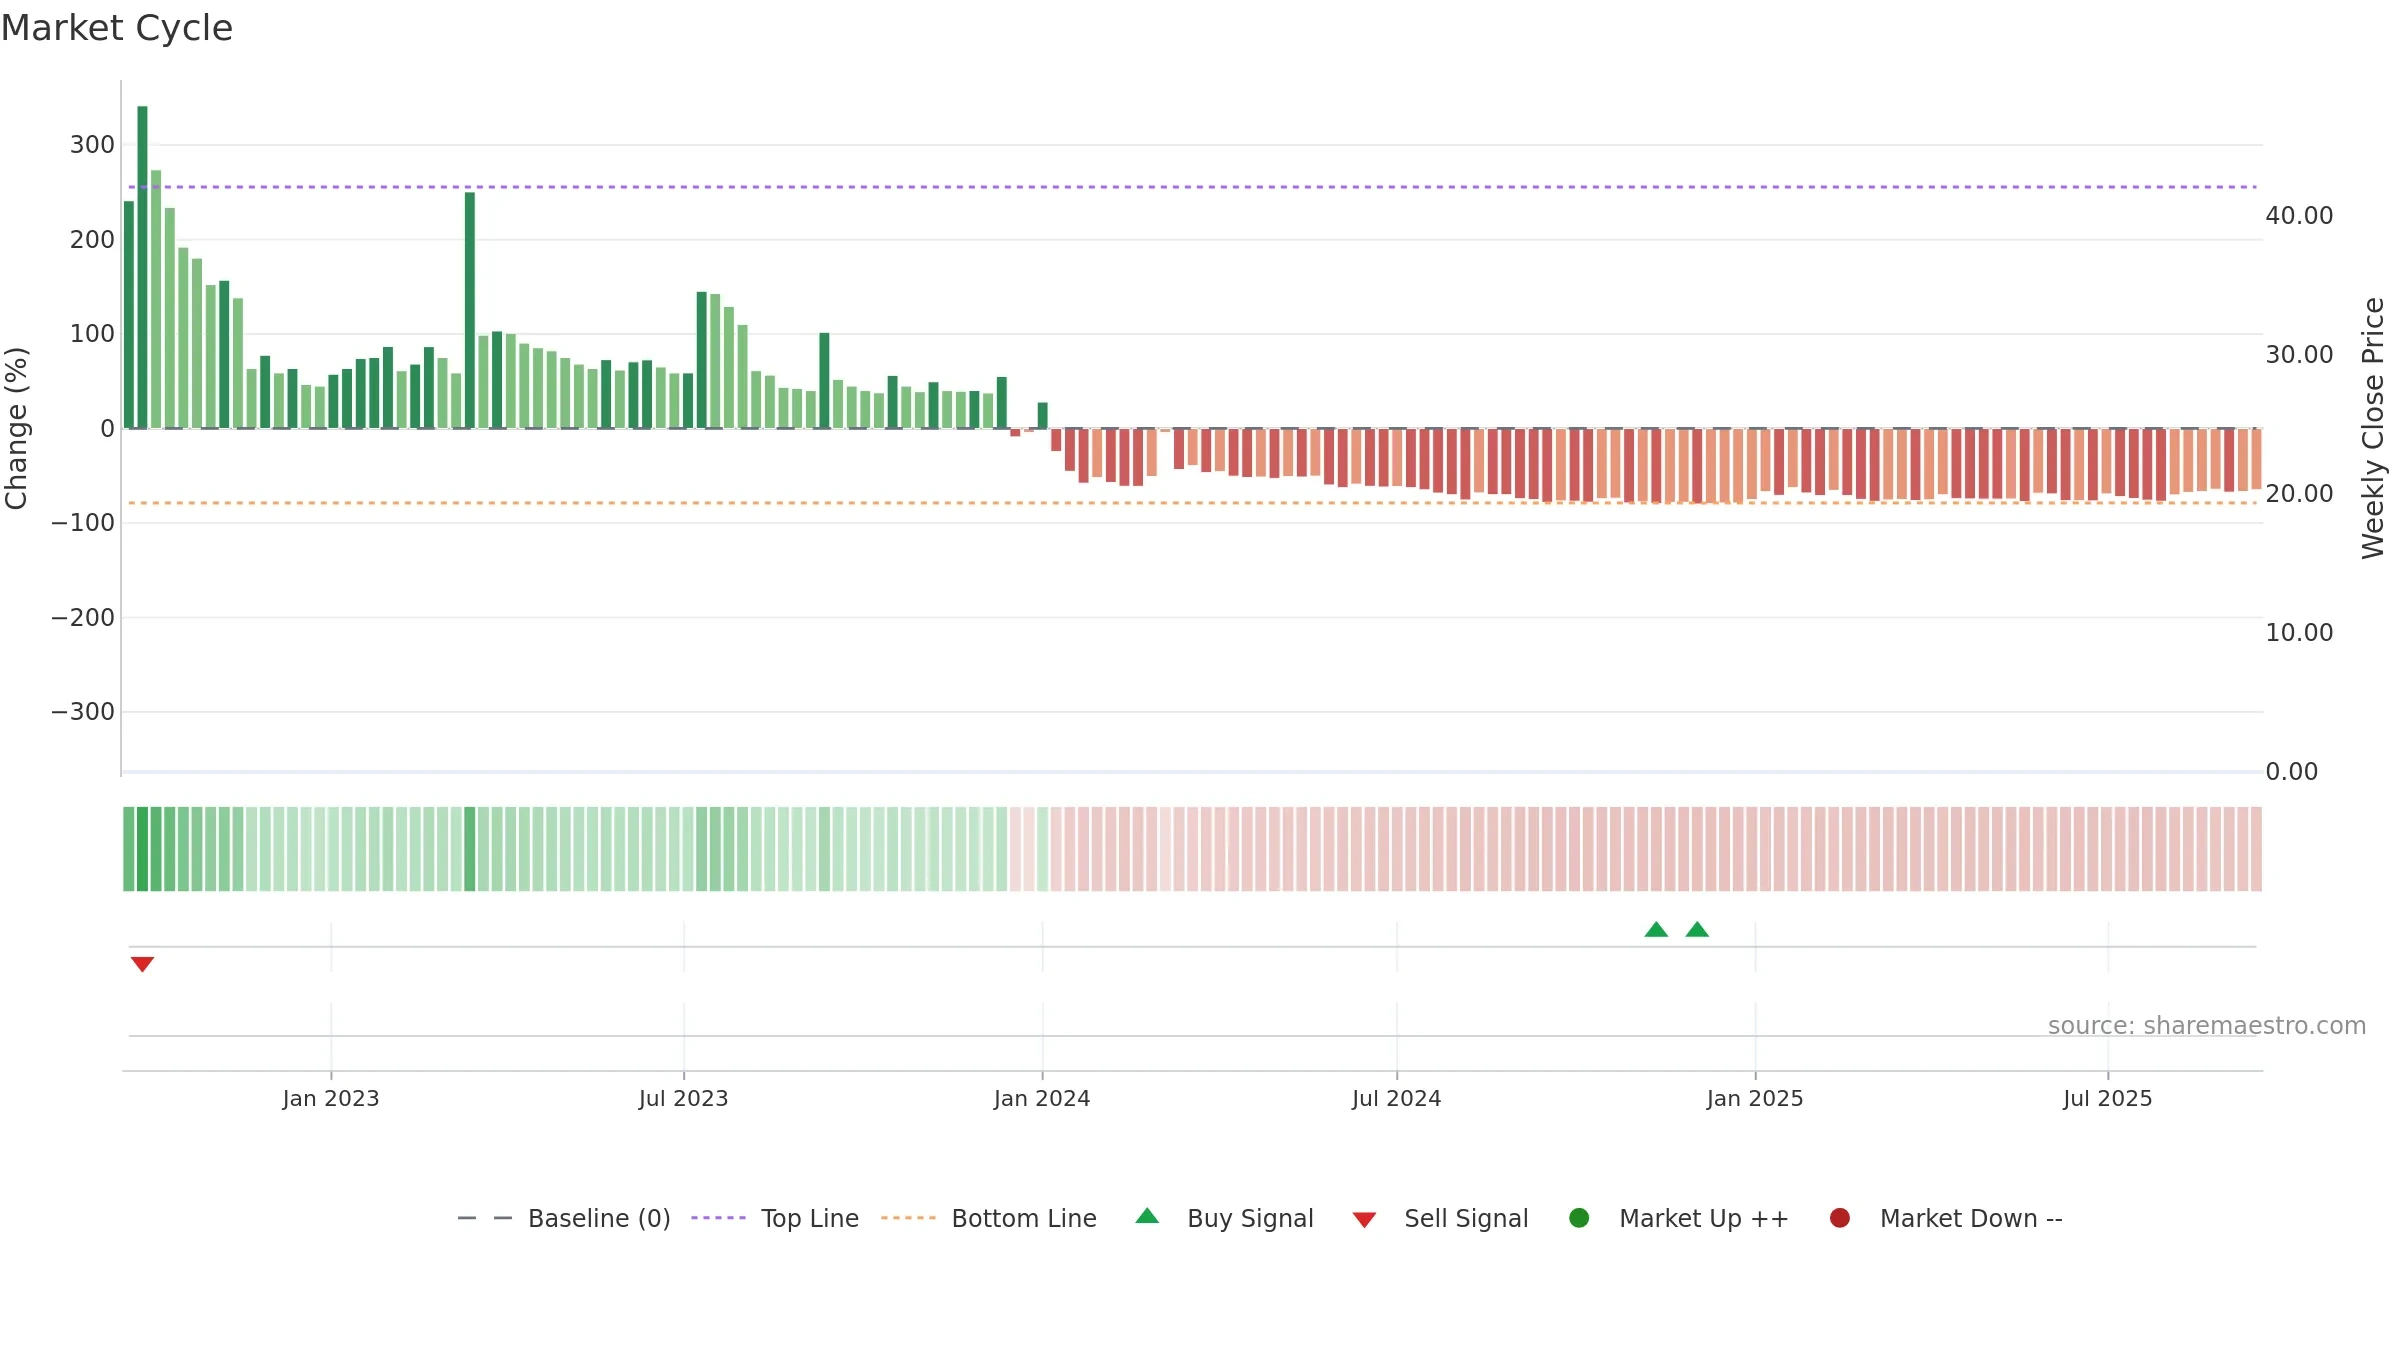Click the last small green bar at Jan 2024
The height and width of the screenshot is (1350, 2400).
(1043, 415)
